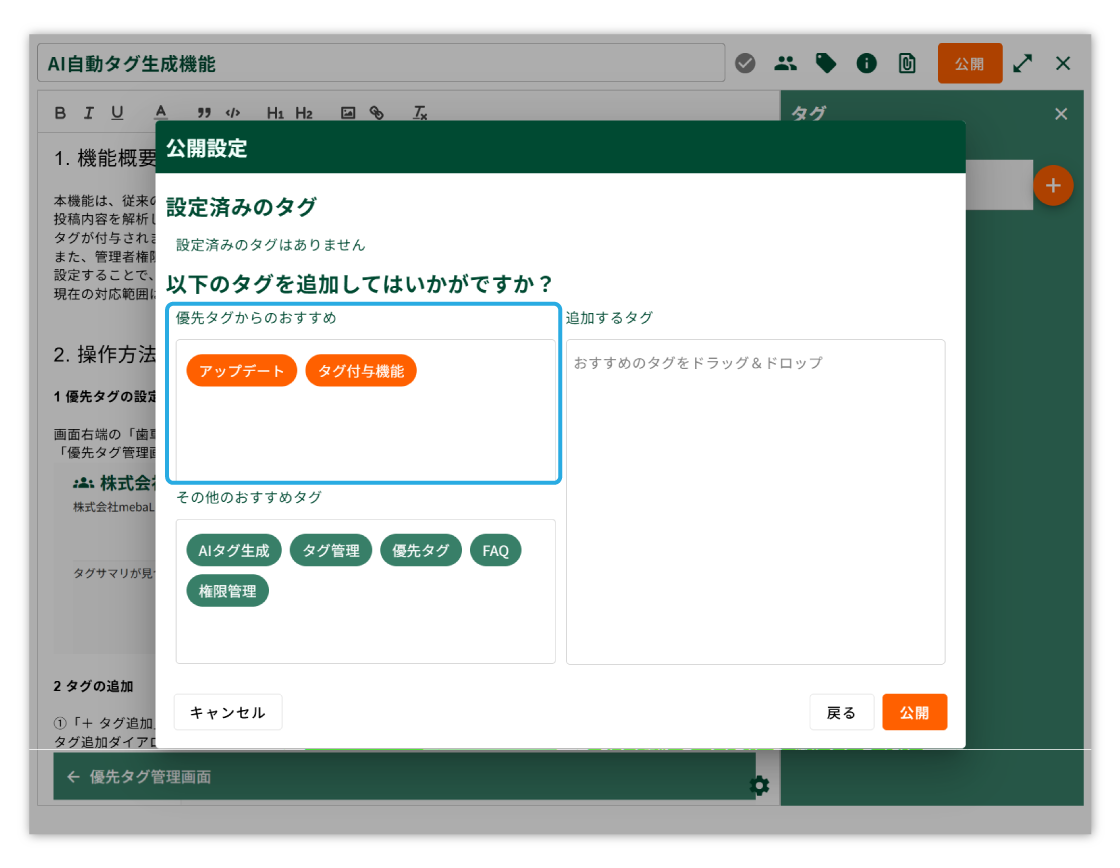This screenshot has height=868, width=1120.
Task: Toggle italic formatting in the editor
Action: [x=88, y=113]
